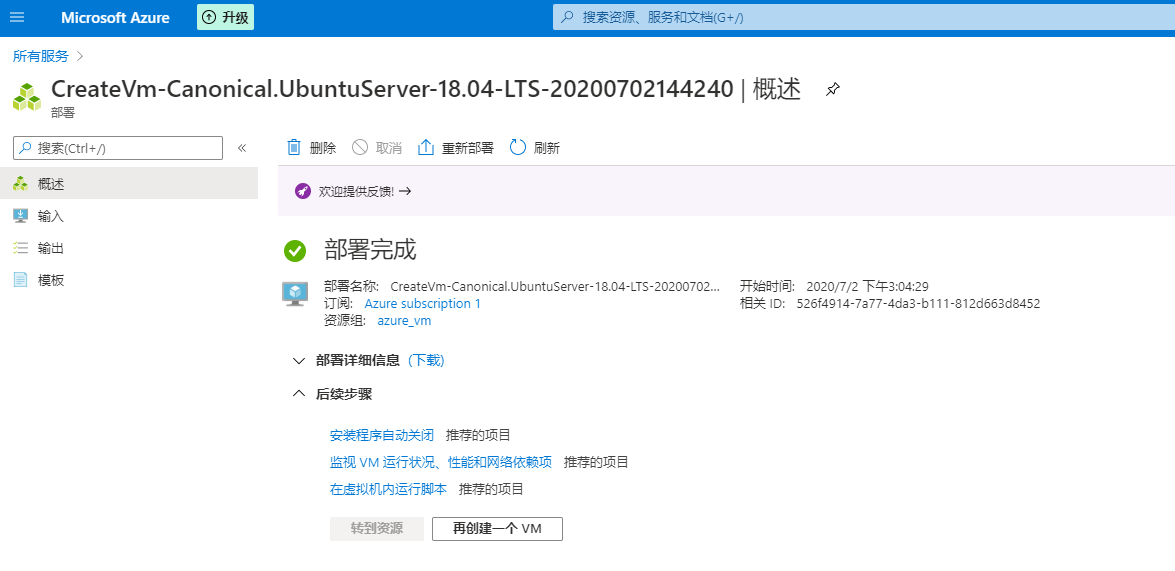Image resolution: width=1175 pixels, height=571 pixels.
Task: Collapse the sidebar with double chevron
Action: (242, 148)
